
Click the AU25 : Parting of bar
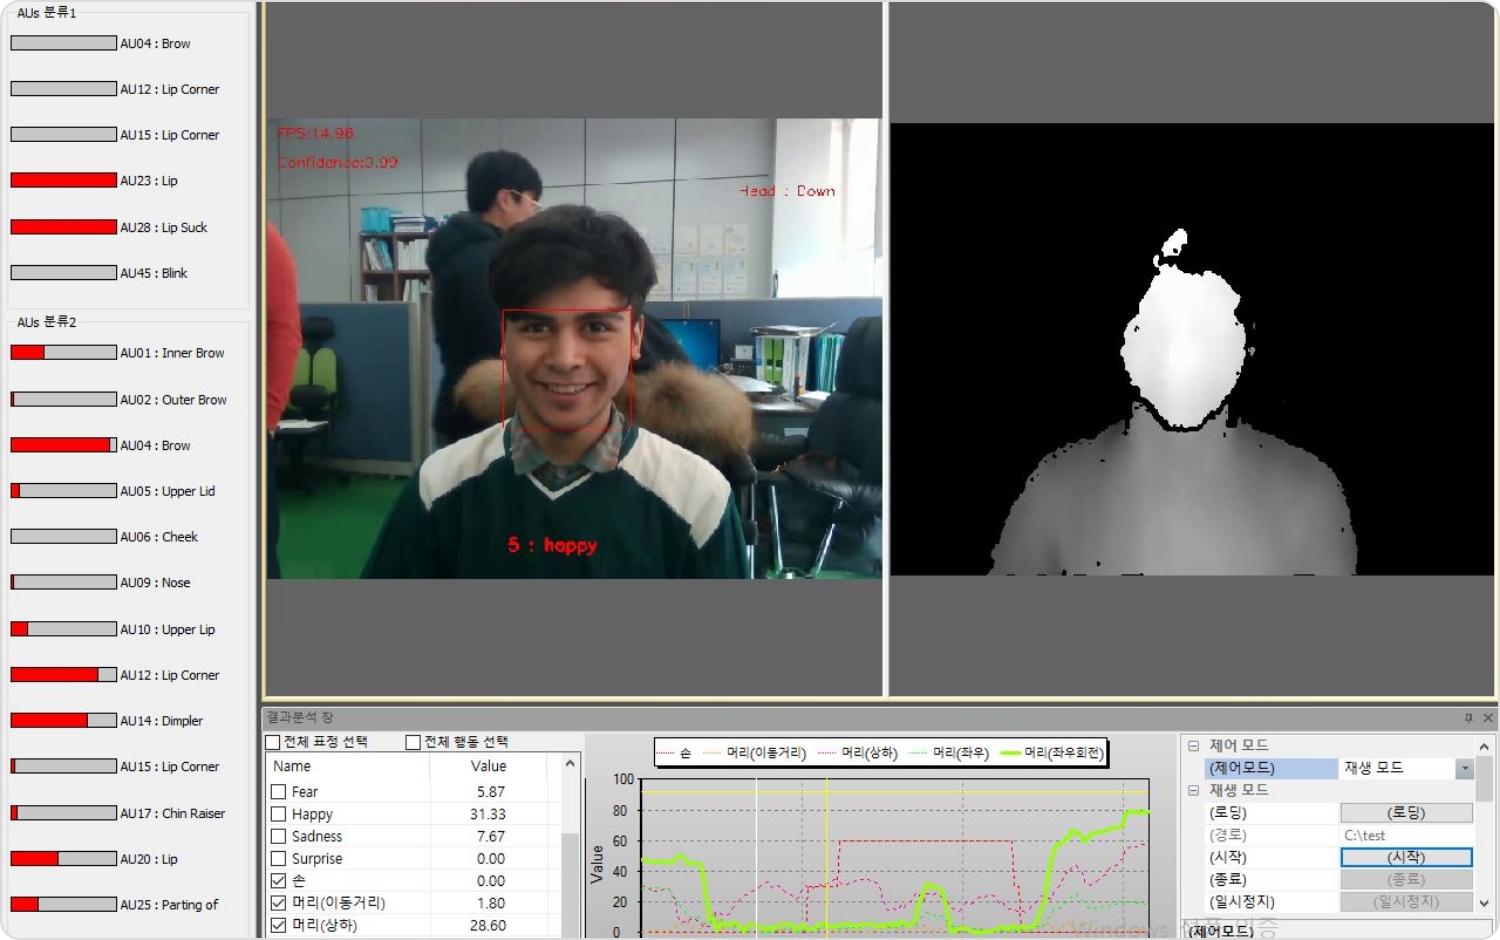(63, 904)
